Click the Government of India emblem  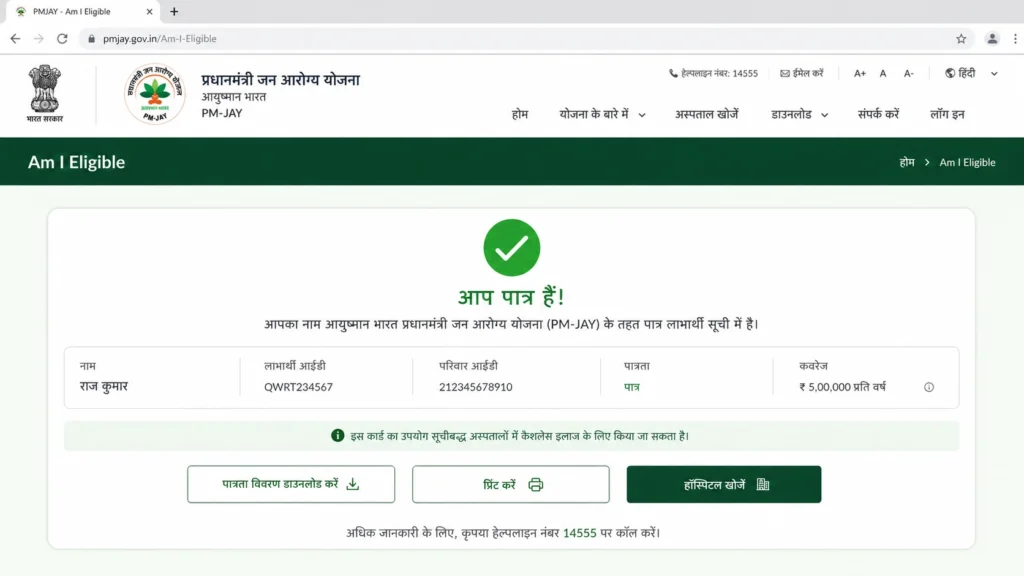point(44,93)
